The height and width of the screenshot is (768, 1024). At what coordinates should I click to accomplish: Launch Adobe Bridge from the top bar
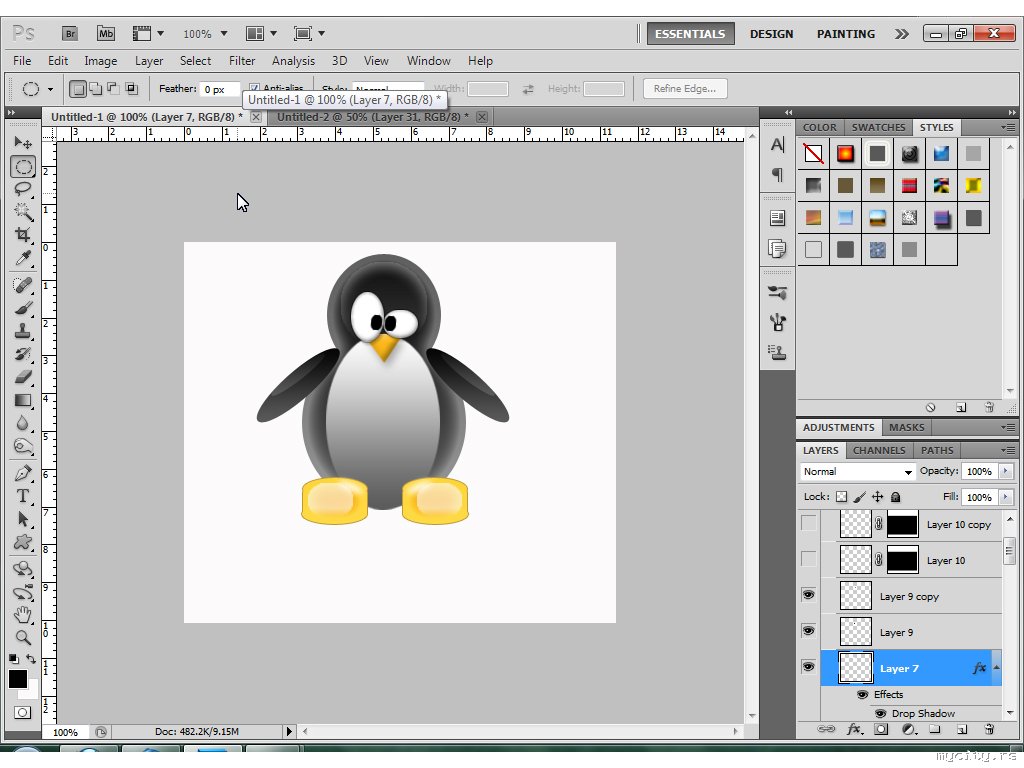pyautogui.click(x=71, y=33)
